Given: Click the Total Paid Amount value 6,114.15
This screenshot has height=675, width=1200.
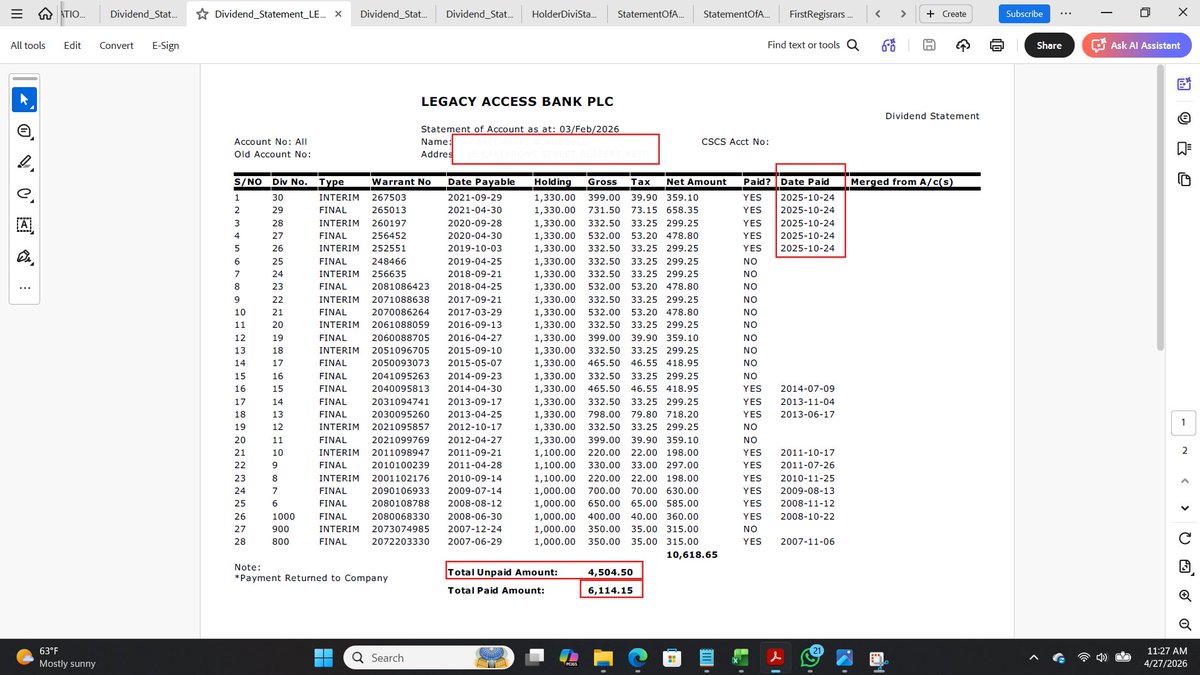Looking at the screenshot, I should click(x=608, y=591).
